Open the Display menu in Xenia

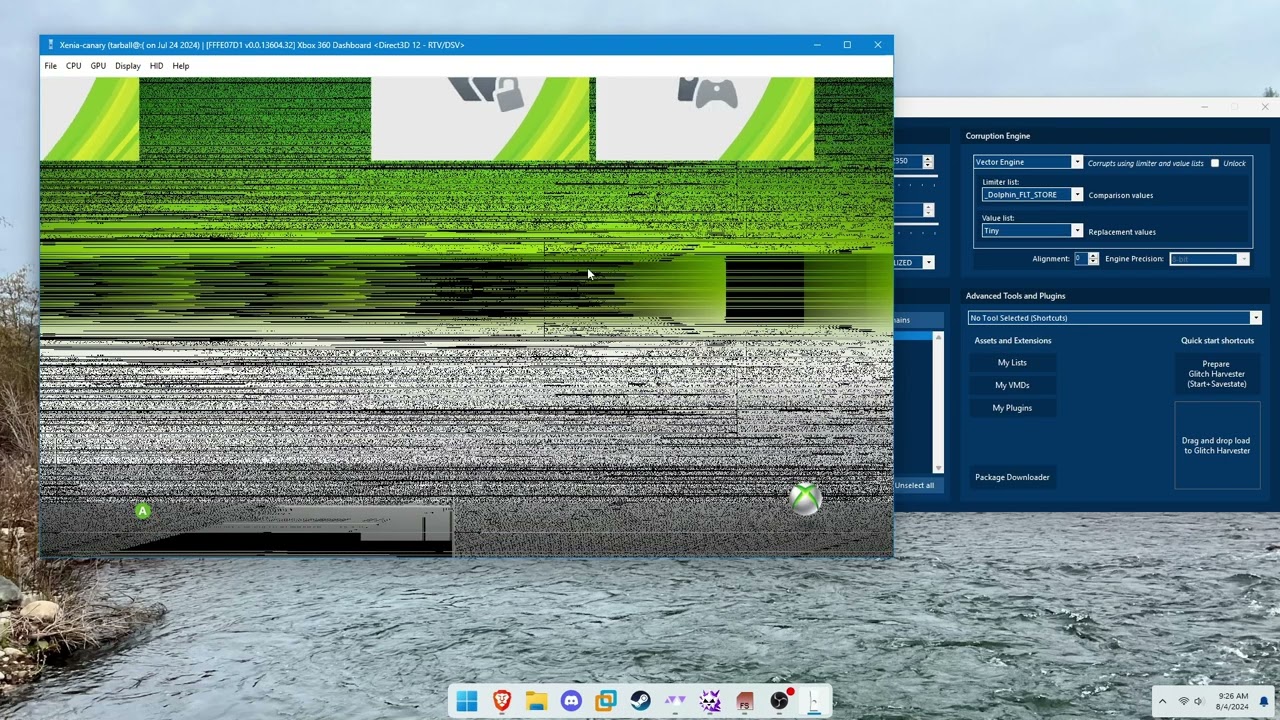click(x=127, y=66)
